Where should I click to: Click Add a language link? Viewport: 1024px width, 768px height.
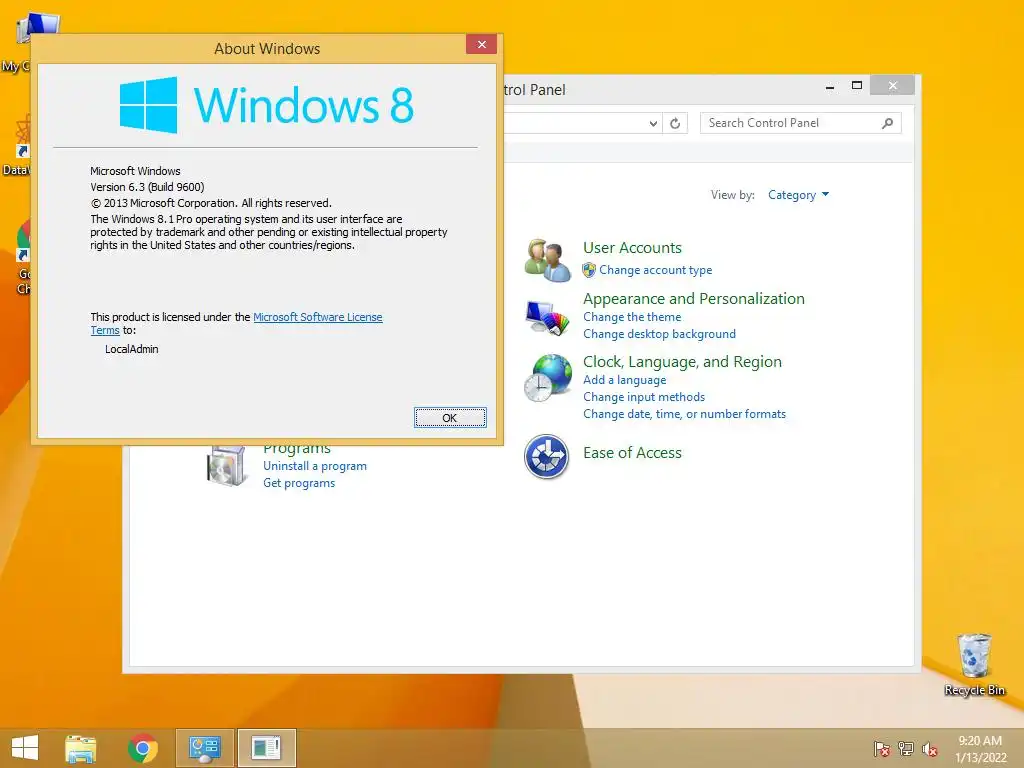625,379
